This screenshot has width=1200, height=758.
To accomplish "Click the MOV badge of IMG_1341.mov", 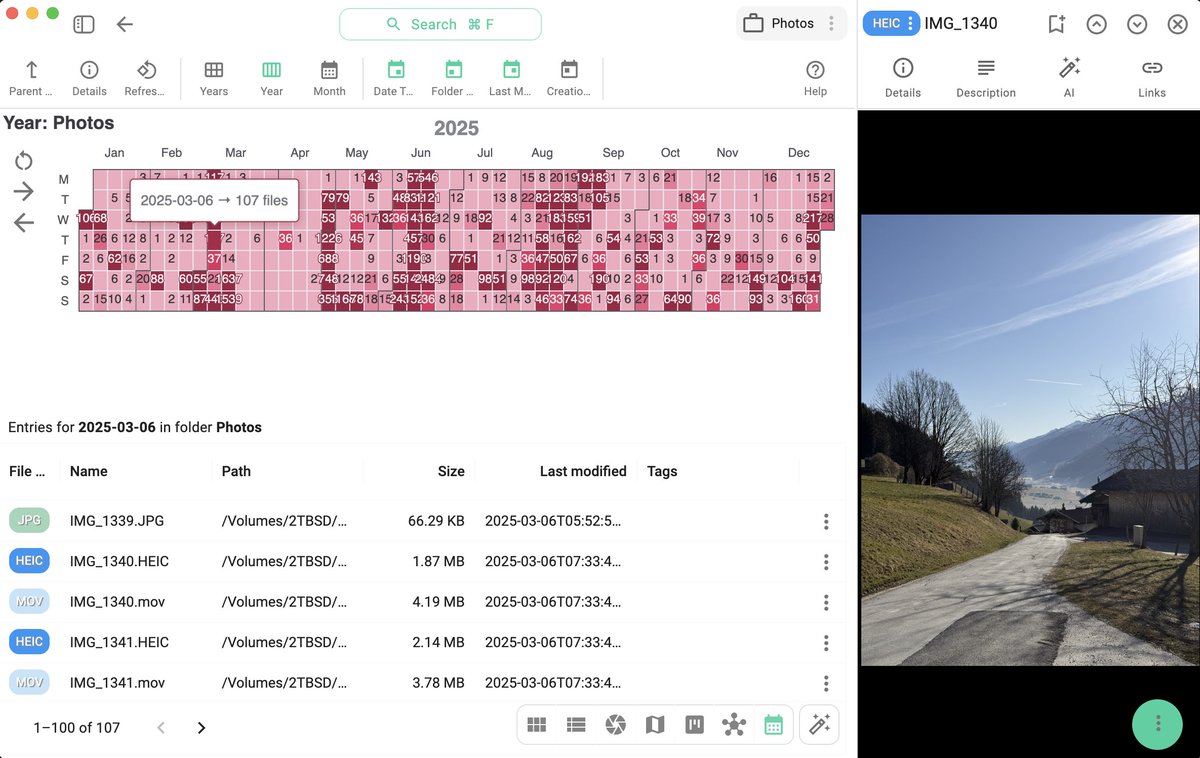I will tap(29, 682).
